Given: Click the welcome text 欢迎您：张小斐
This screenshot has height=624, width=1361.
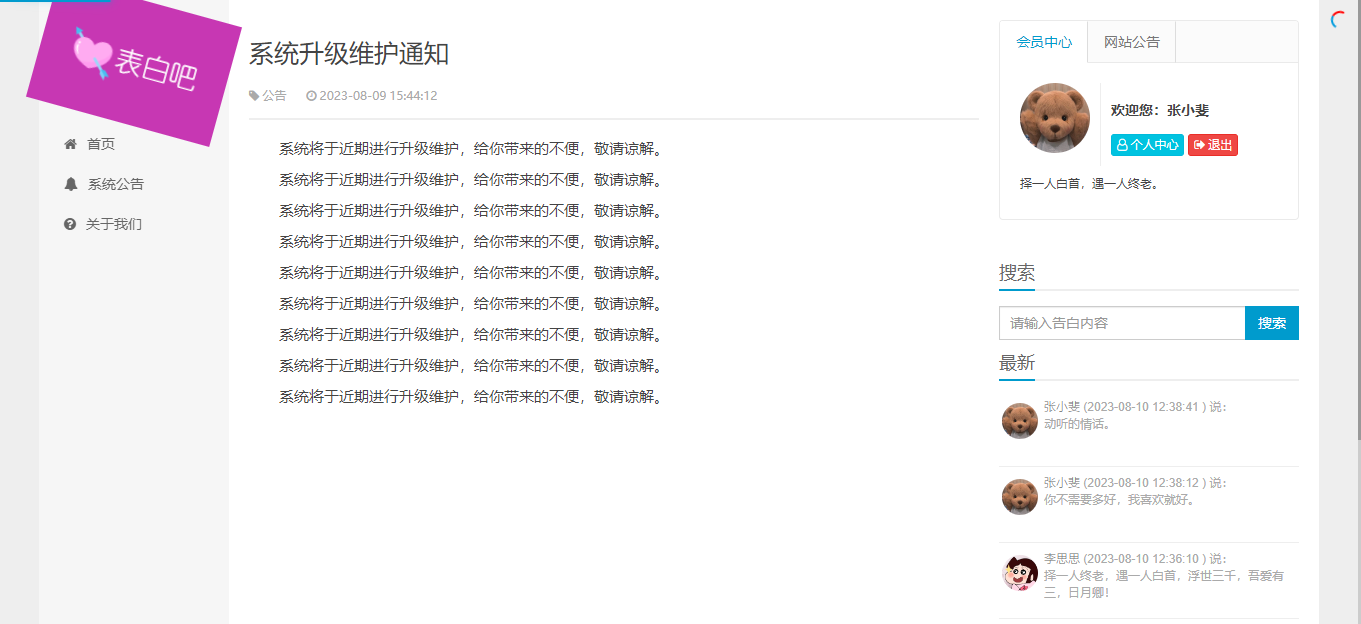Looking at the screenshot, I should point(1160,111).
